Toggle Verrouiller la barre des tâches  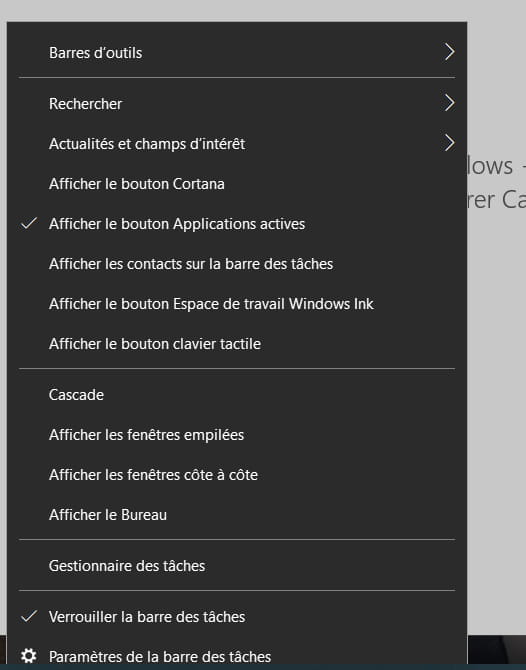tap(237, 617)
